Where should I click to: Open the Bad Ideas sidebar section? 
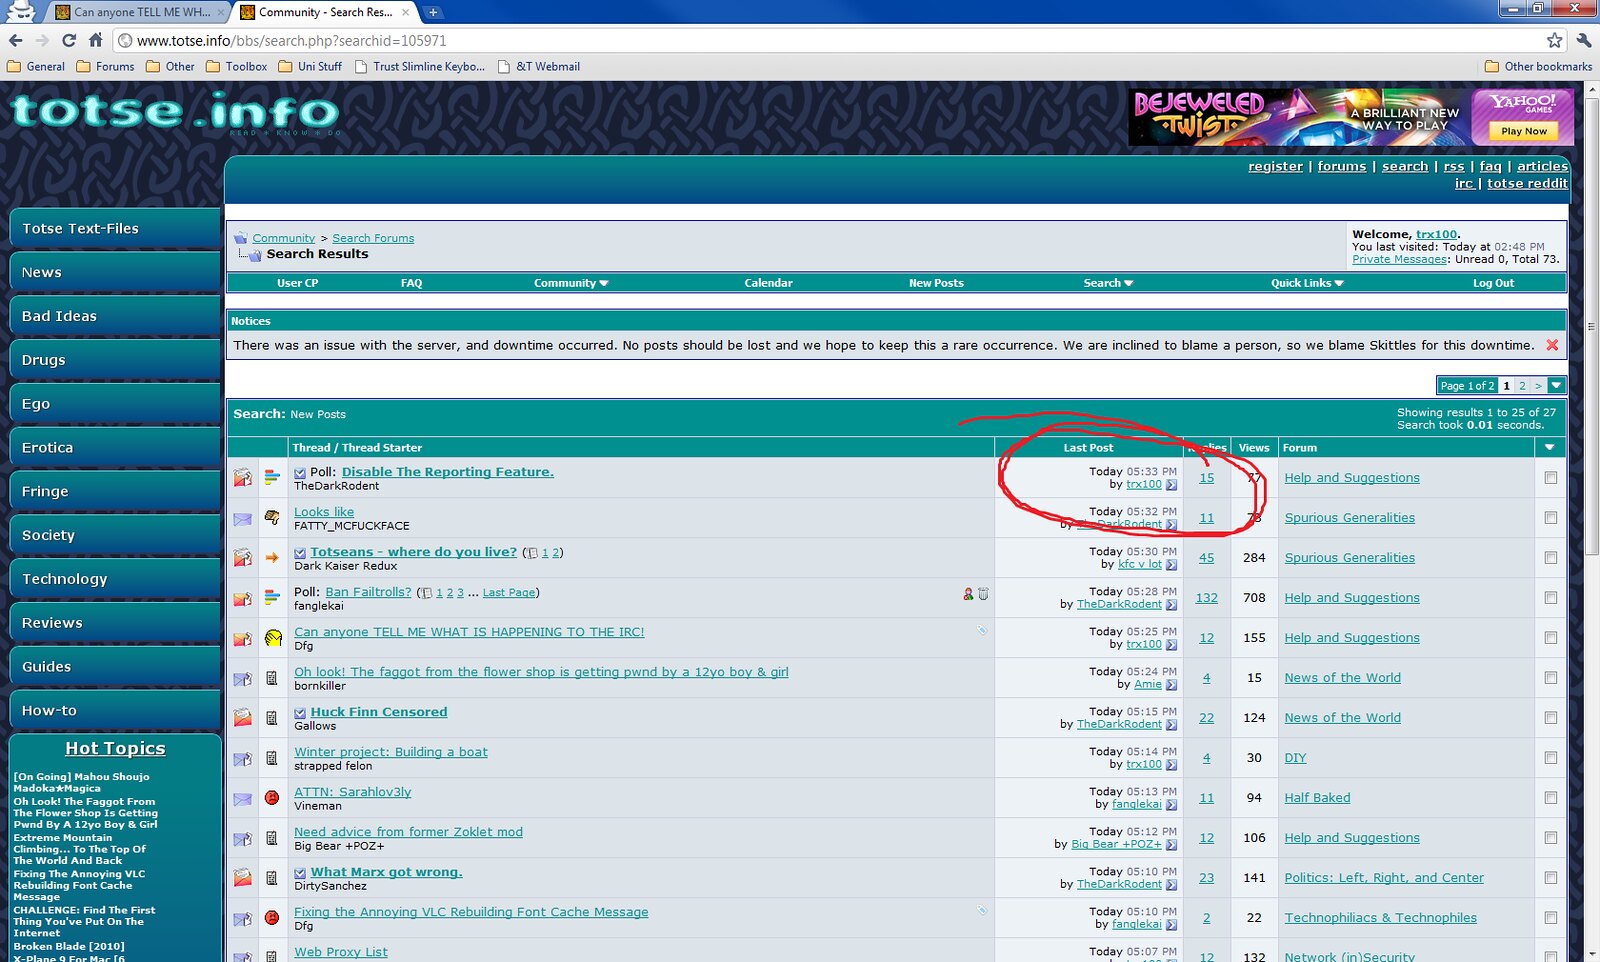click(x=115, y=316)
